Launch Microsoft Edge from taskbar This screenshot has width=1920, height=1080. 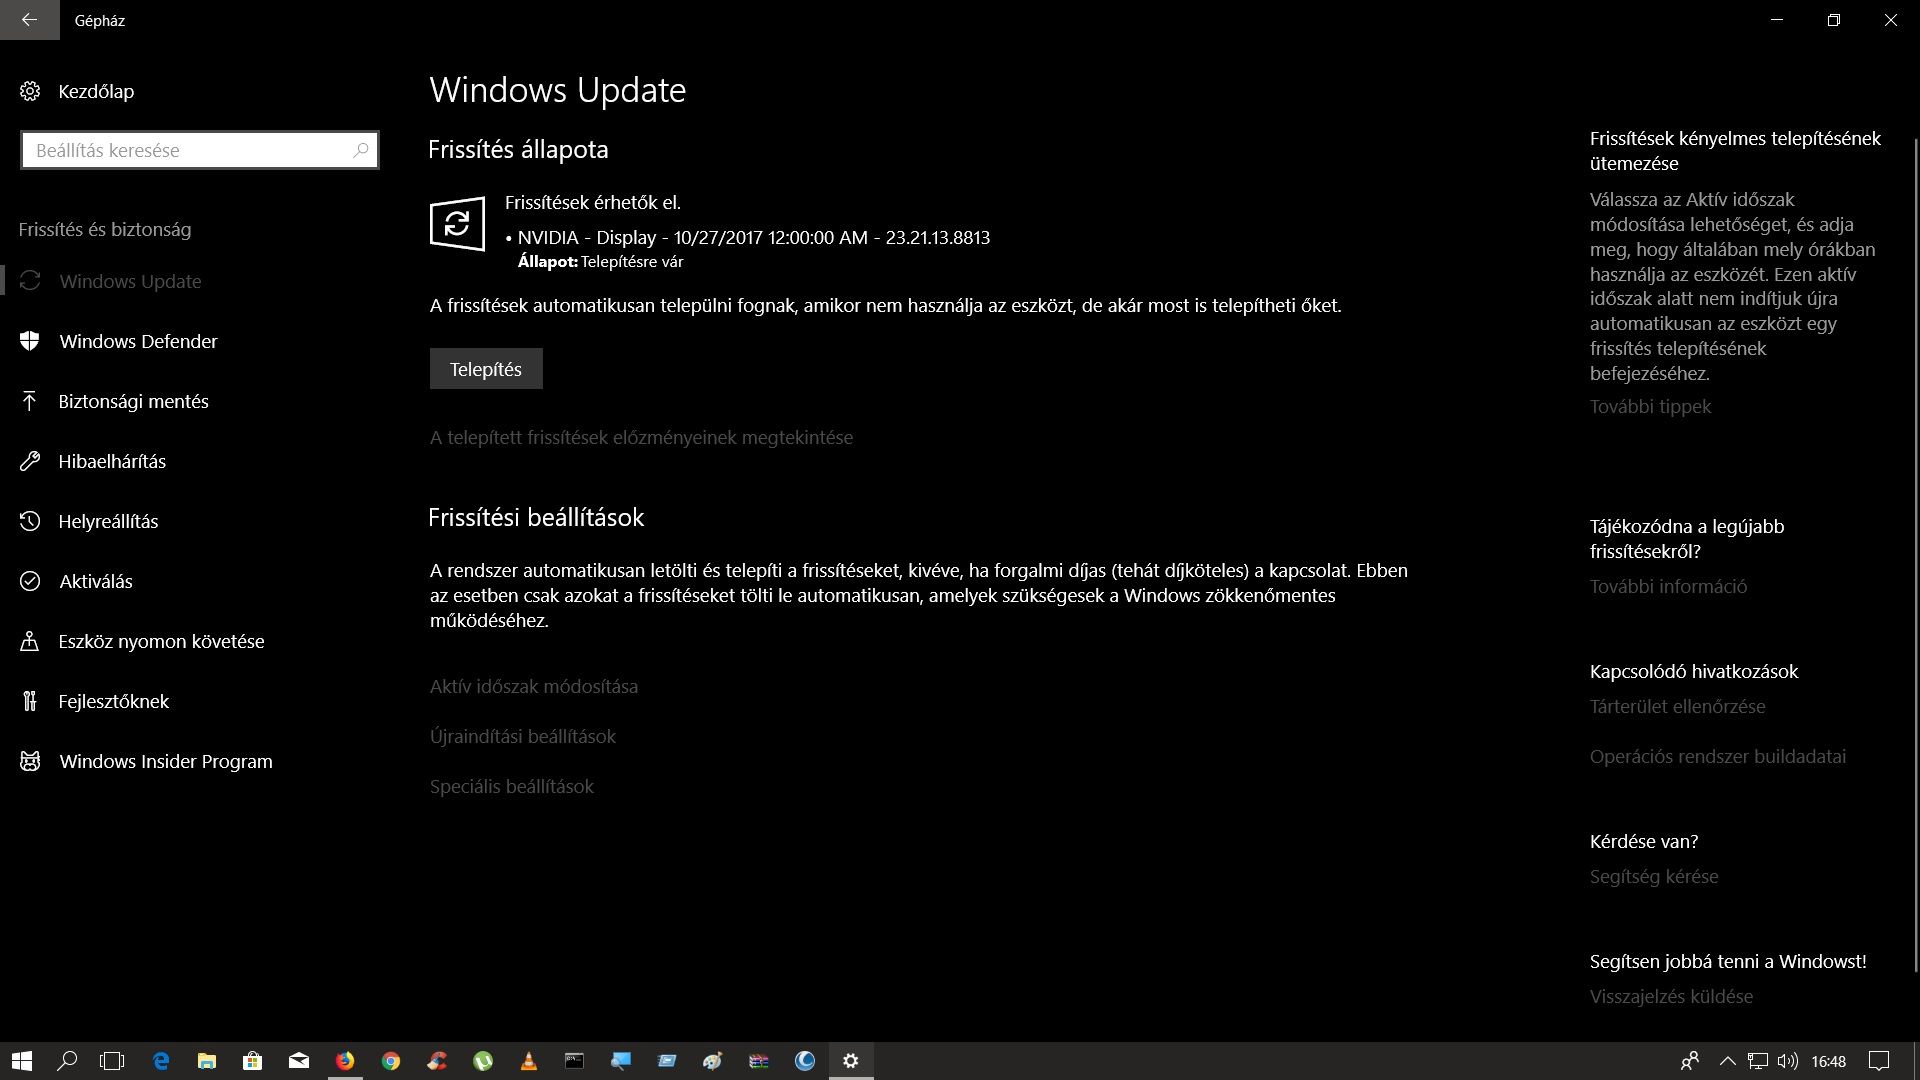click(160, 1061)
